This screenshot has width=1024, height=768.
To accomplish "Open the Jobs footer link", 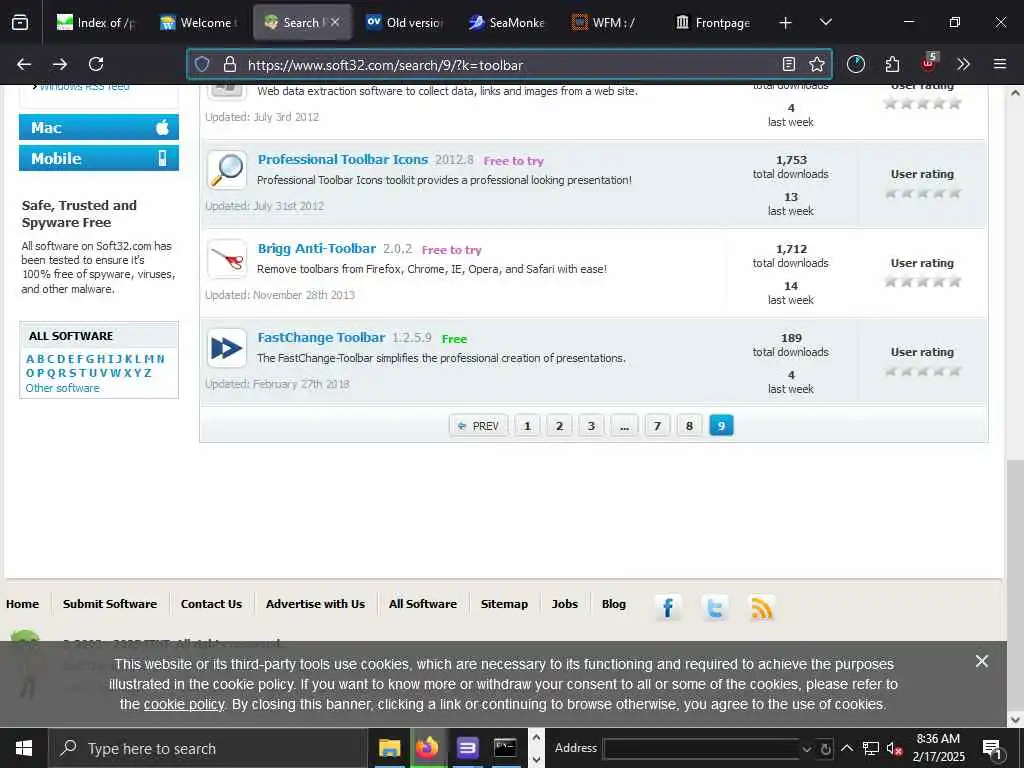I will 565,604.
